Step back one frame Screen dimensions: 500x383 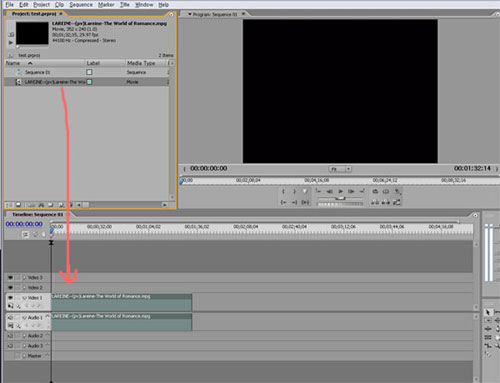tap(329, 191)
